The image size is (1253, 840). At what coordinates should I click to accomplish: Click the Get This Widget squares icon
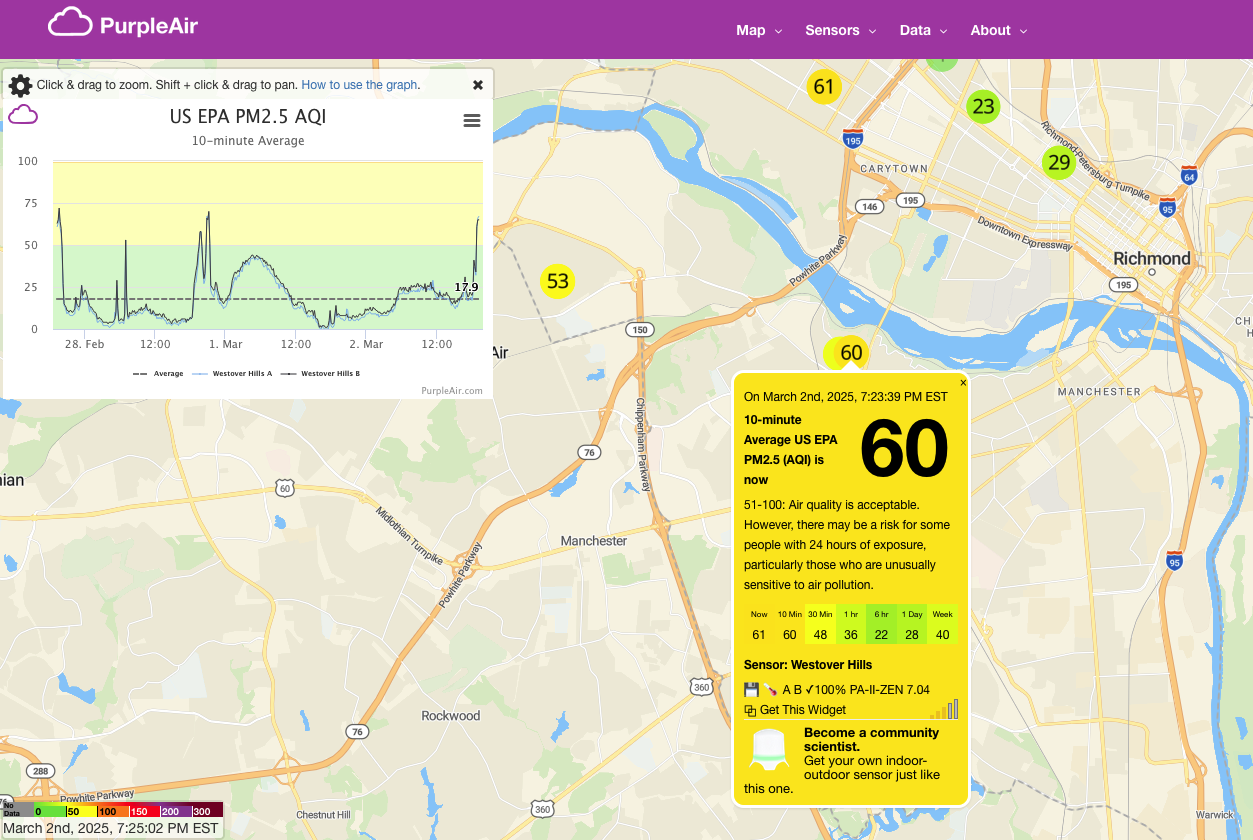pyautogui.click(x=750, y=710)
